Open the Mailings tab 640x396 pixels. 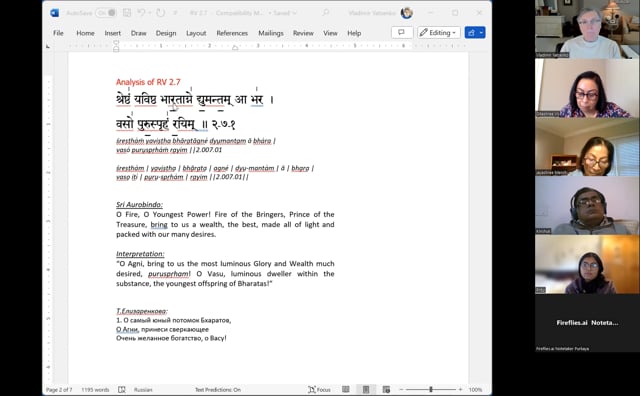[x=271, y=33]
